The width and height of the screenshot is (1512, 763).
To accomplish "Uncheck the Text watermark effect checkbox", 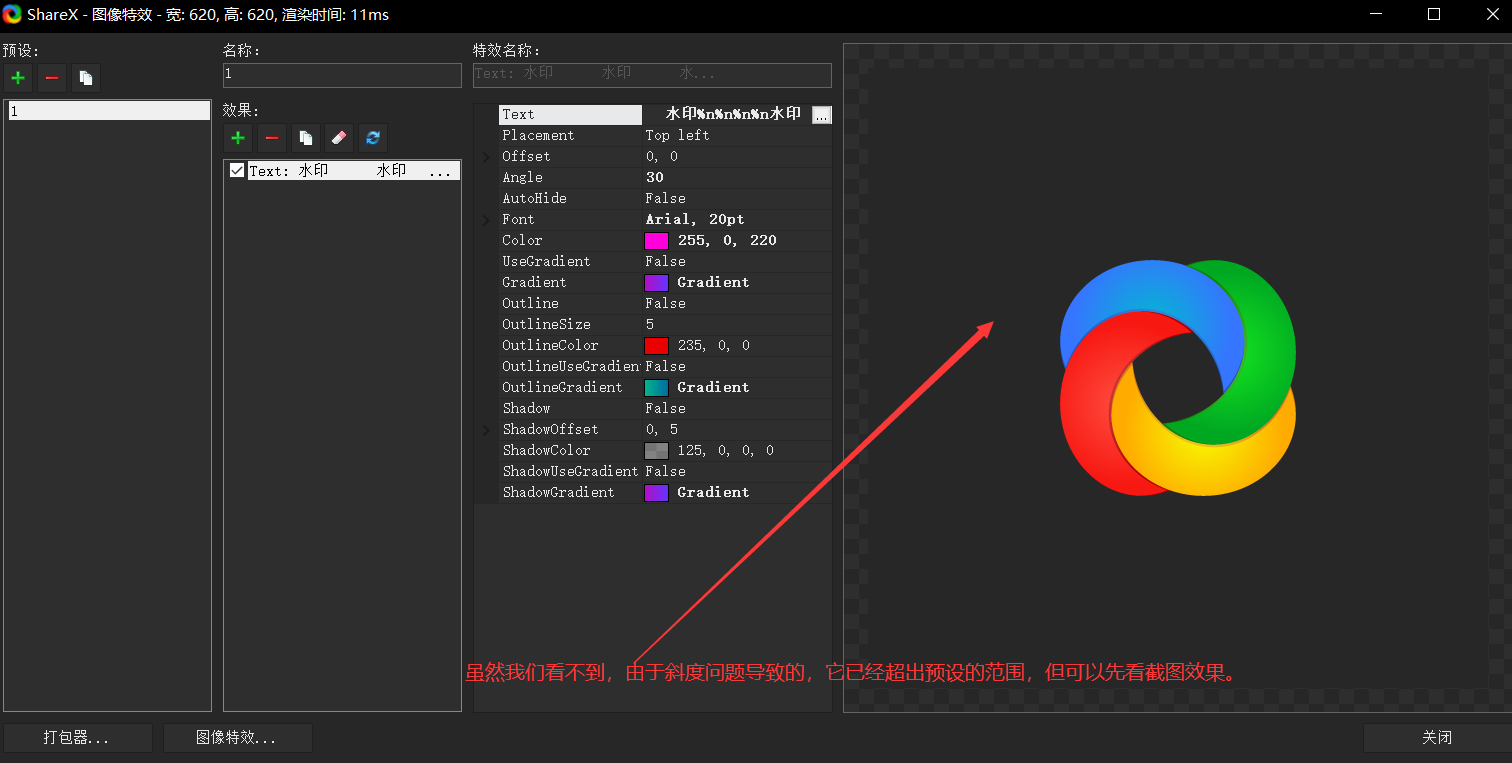I will point(237,171).
